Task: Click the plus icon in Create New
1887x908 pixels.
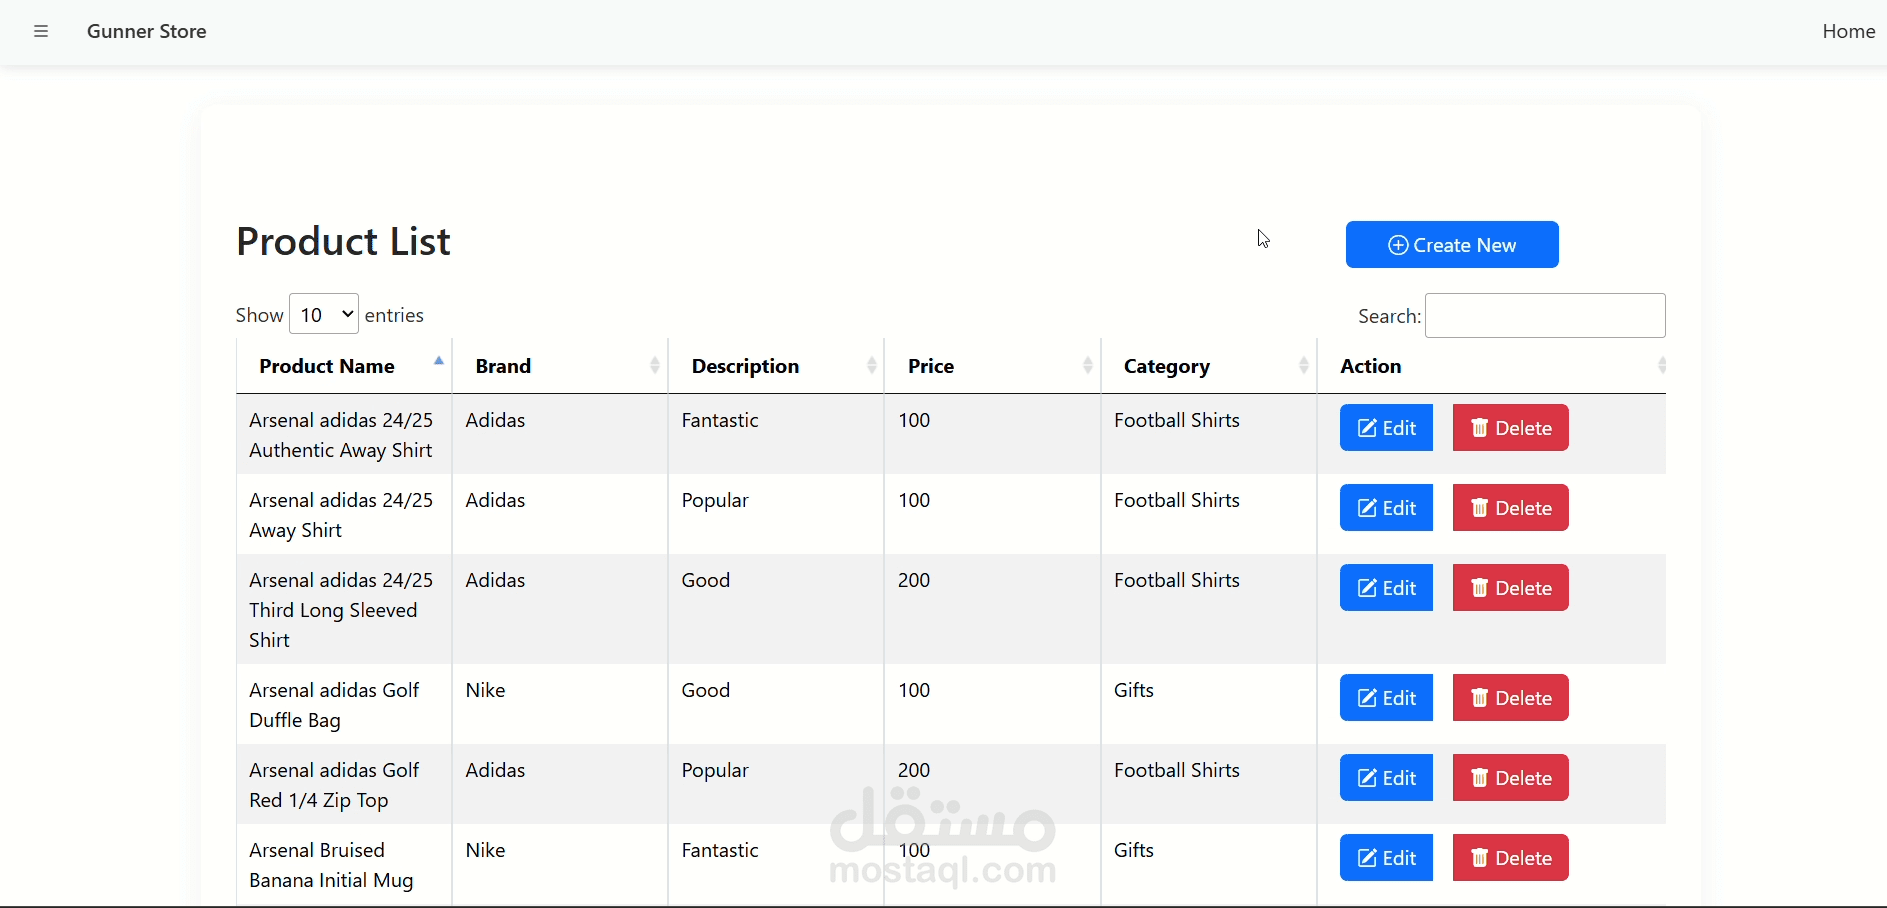Action: click(x=1398, y=245)
